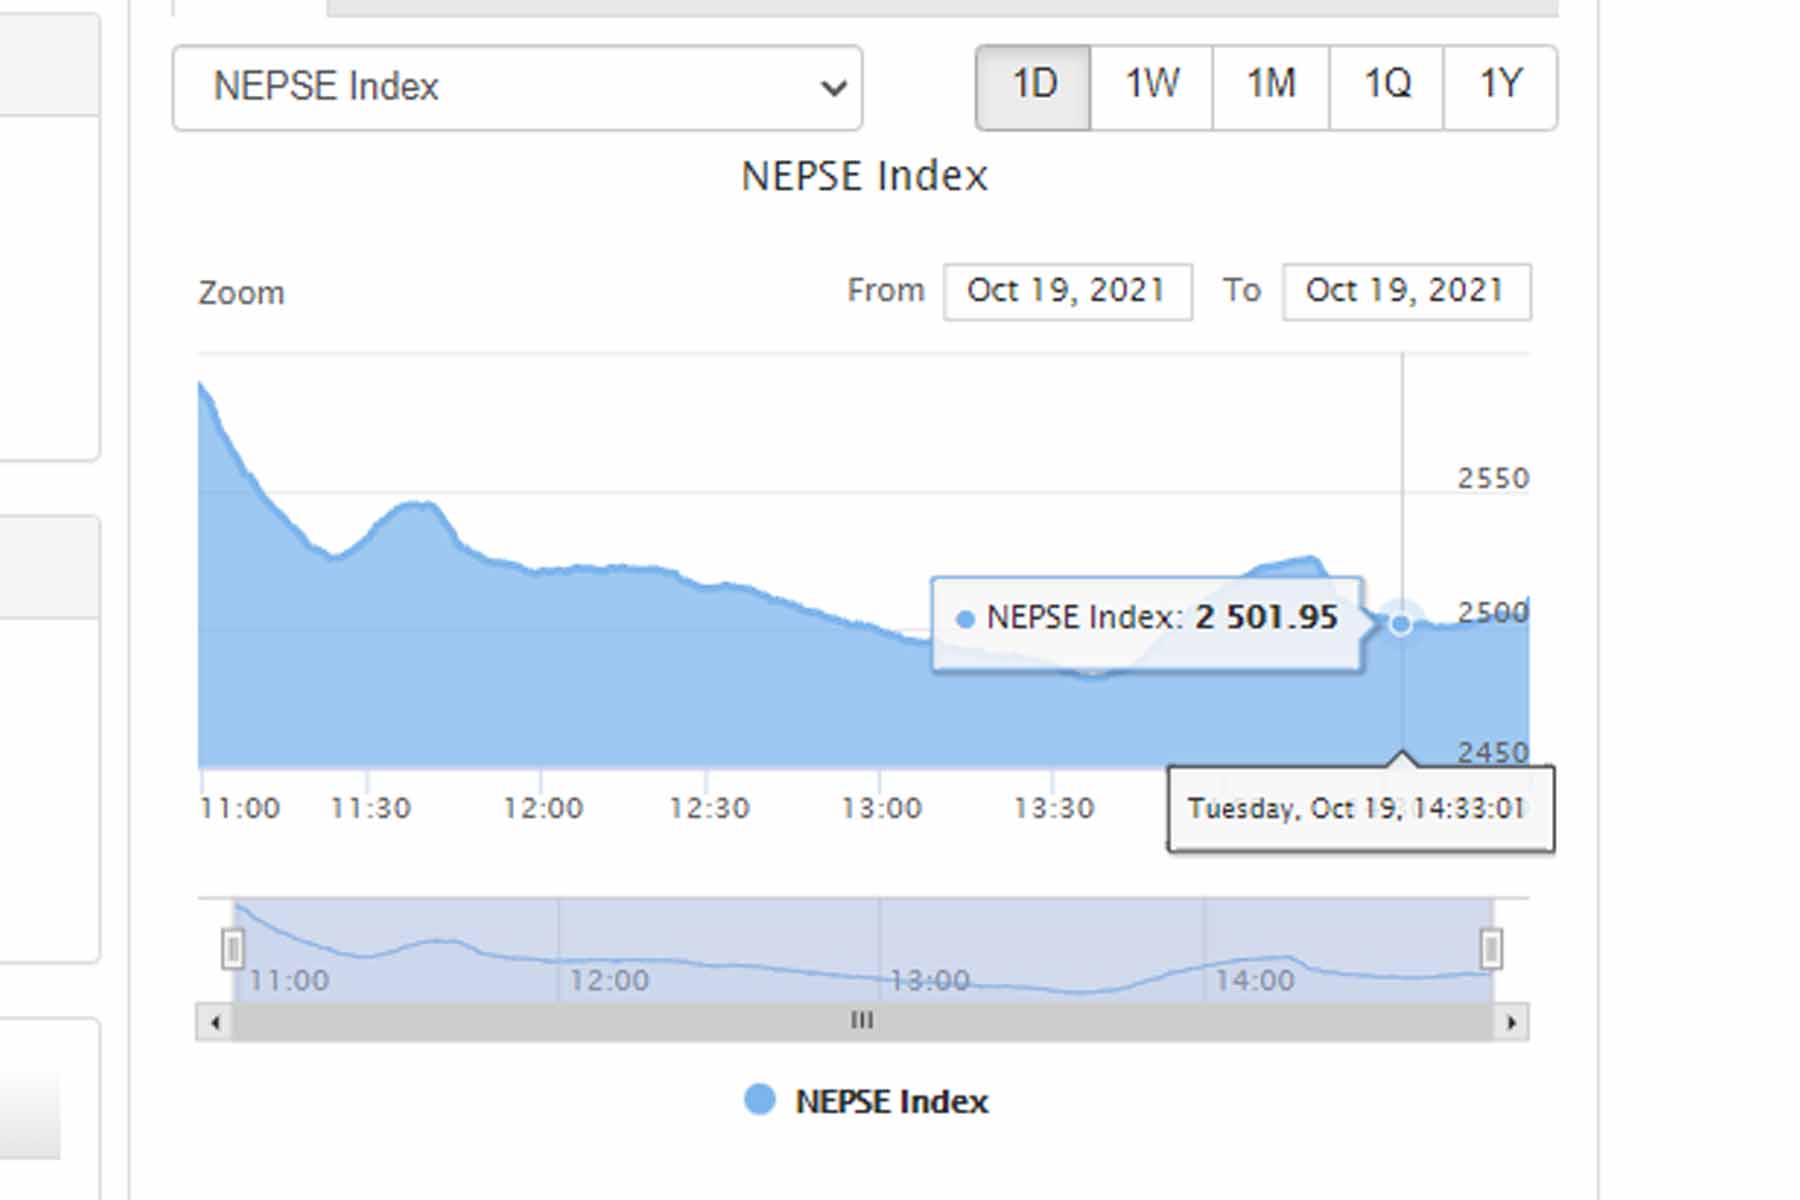Image resolution: width=1800 pixels, height=1200 pixels.
Task: Switch chart to 1W range
Action: point(1151,87)
